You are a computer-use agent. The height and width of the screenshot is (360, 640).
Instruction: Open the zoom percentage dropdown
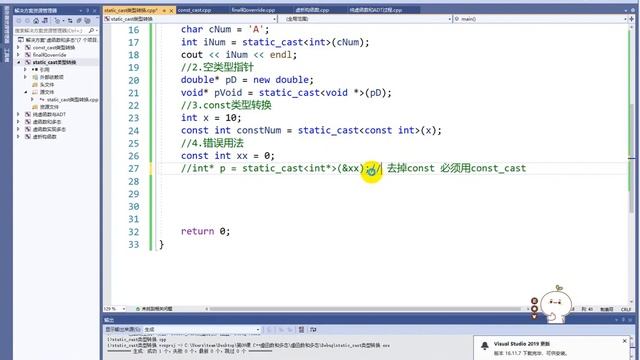click(124, 309)
